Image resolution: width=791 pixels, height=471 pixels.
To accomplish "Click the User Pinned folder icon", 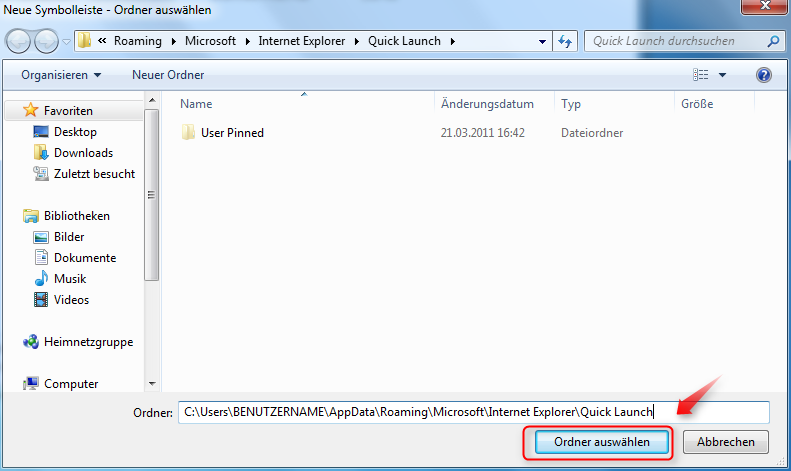I will click(x=188, y=132).
